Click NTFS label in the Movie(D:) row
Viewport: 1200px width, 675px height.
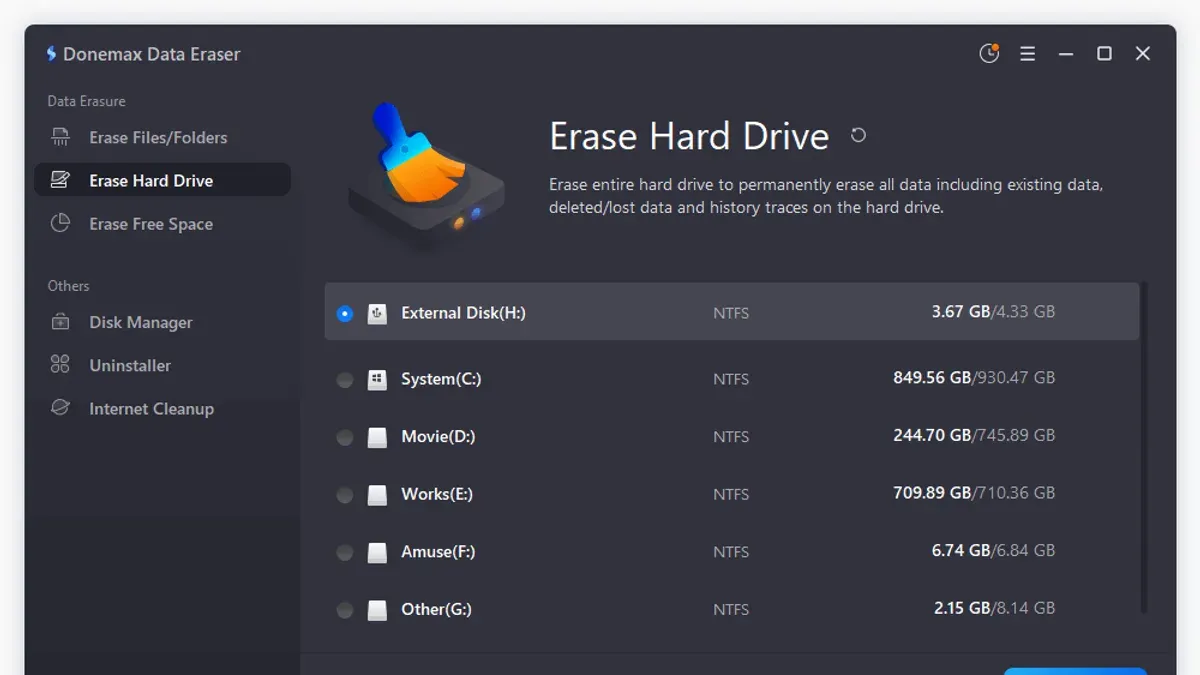(731, 437)
